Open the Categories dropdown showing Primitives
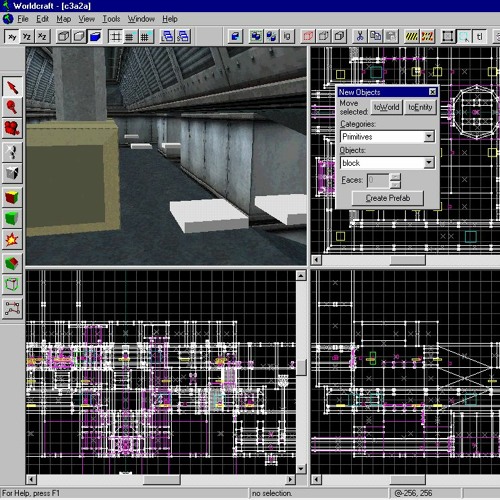This screenshot has height=500, width=500. tap(429, 136)
